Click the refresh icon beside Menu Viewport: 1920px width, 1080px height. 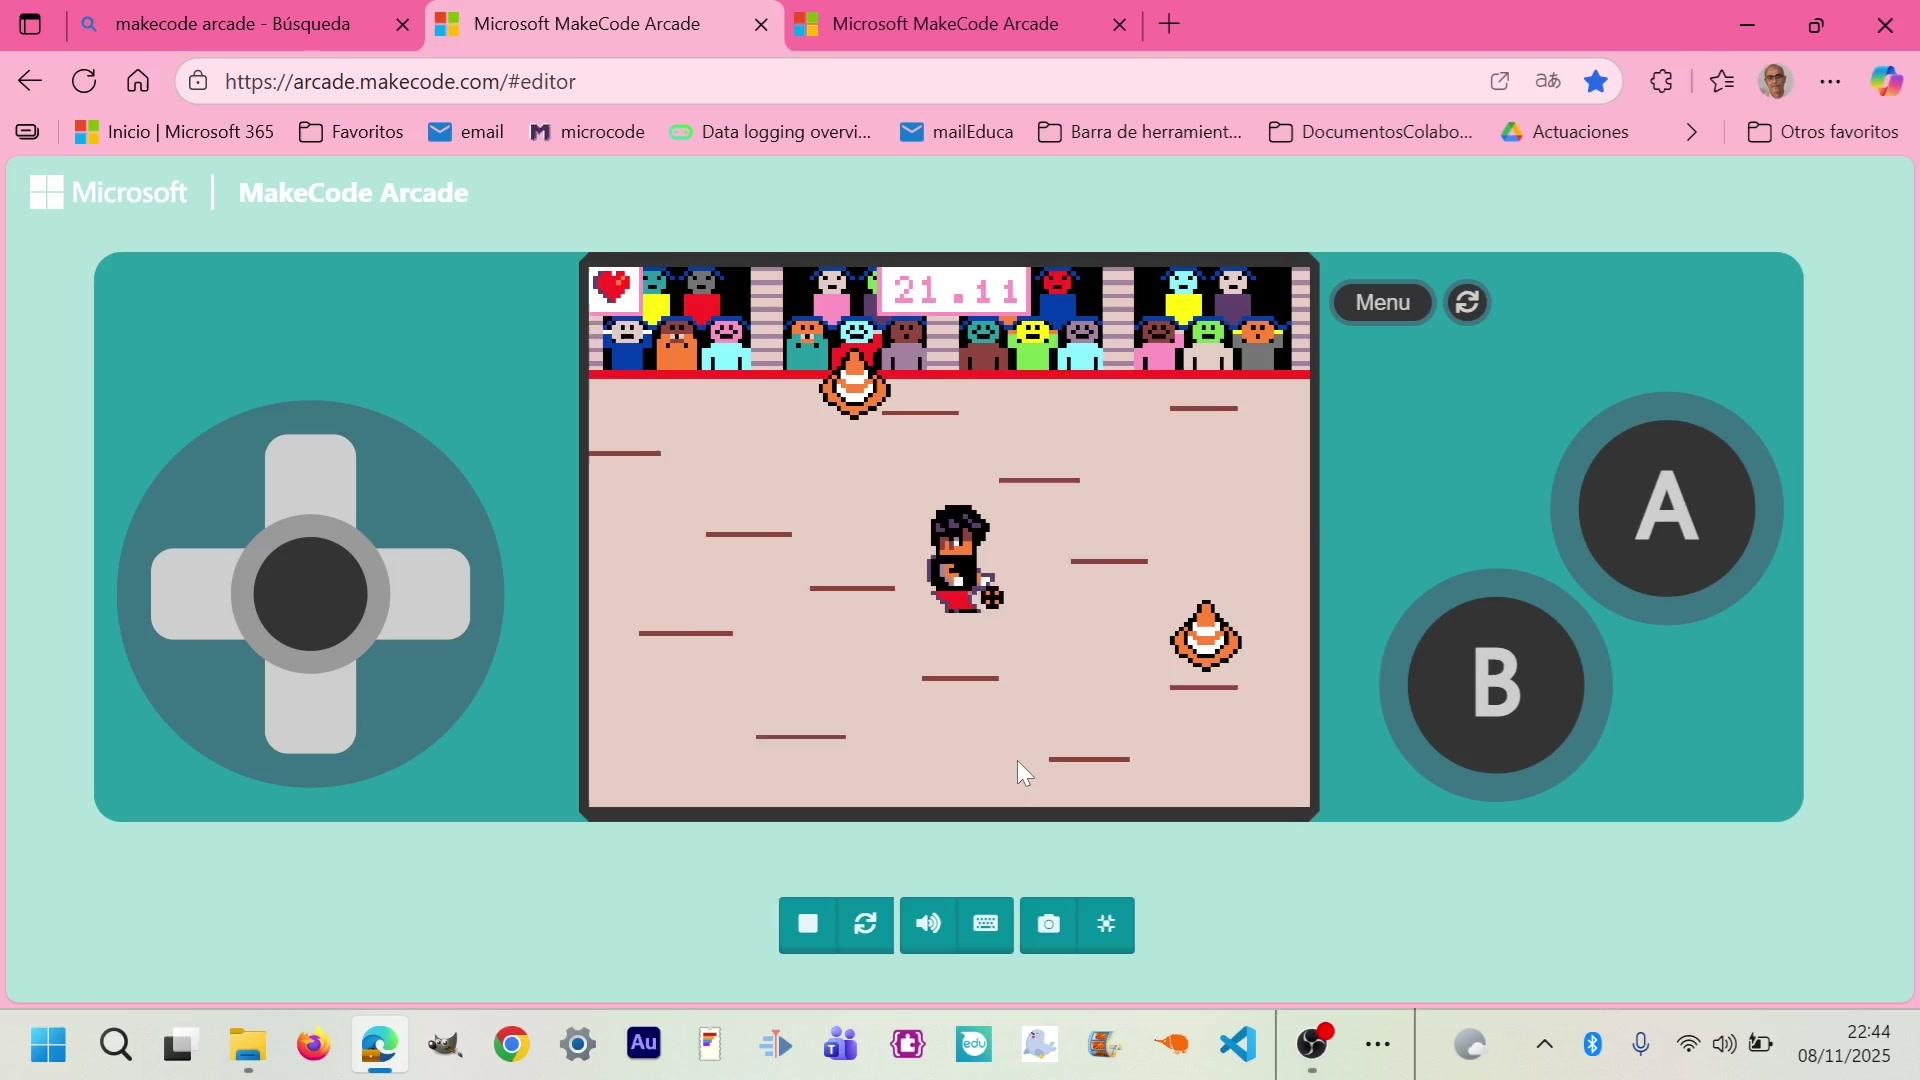[x=1467, y=303]
